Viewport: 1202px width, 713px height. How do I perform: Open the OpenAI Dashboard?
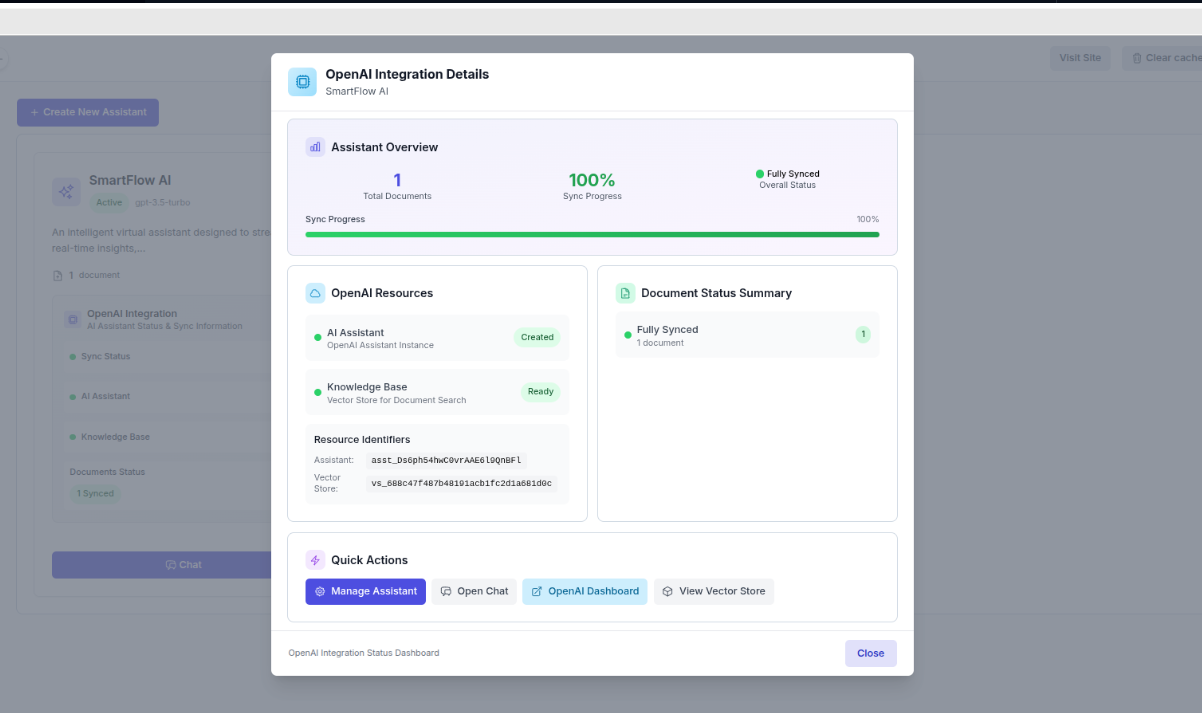pyautogui.click(x=584, y=591)
